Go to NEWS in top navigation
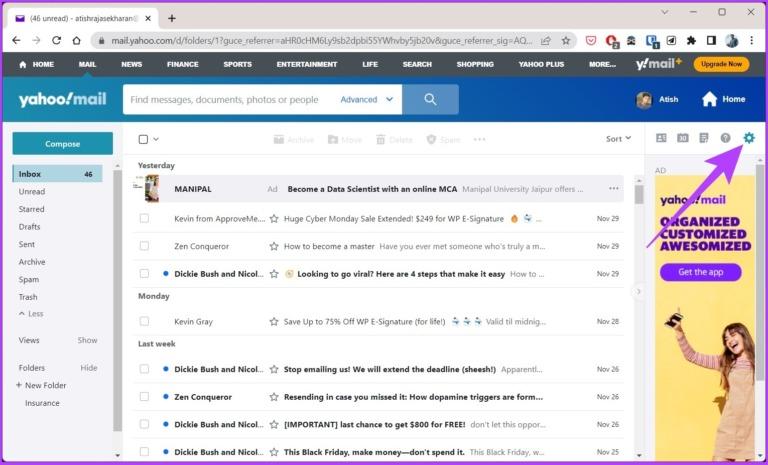The image size is (768, 465). pyautogui.click(x=131, y=64)
